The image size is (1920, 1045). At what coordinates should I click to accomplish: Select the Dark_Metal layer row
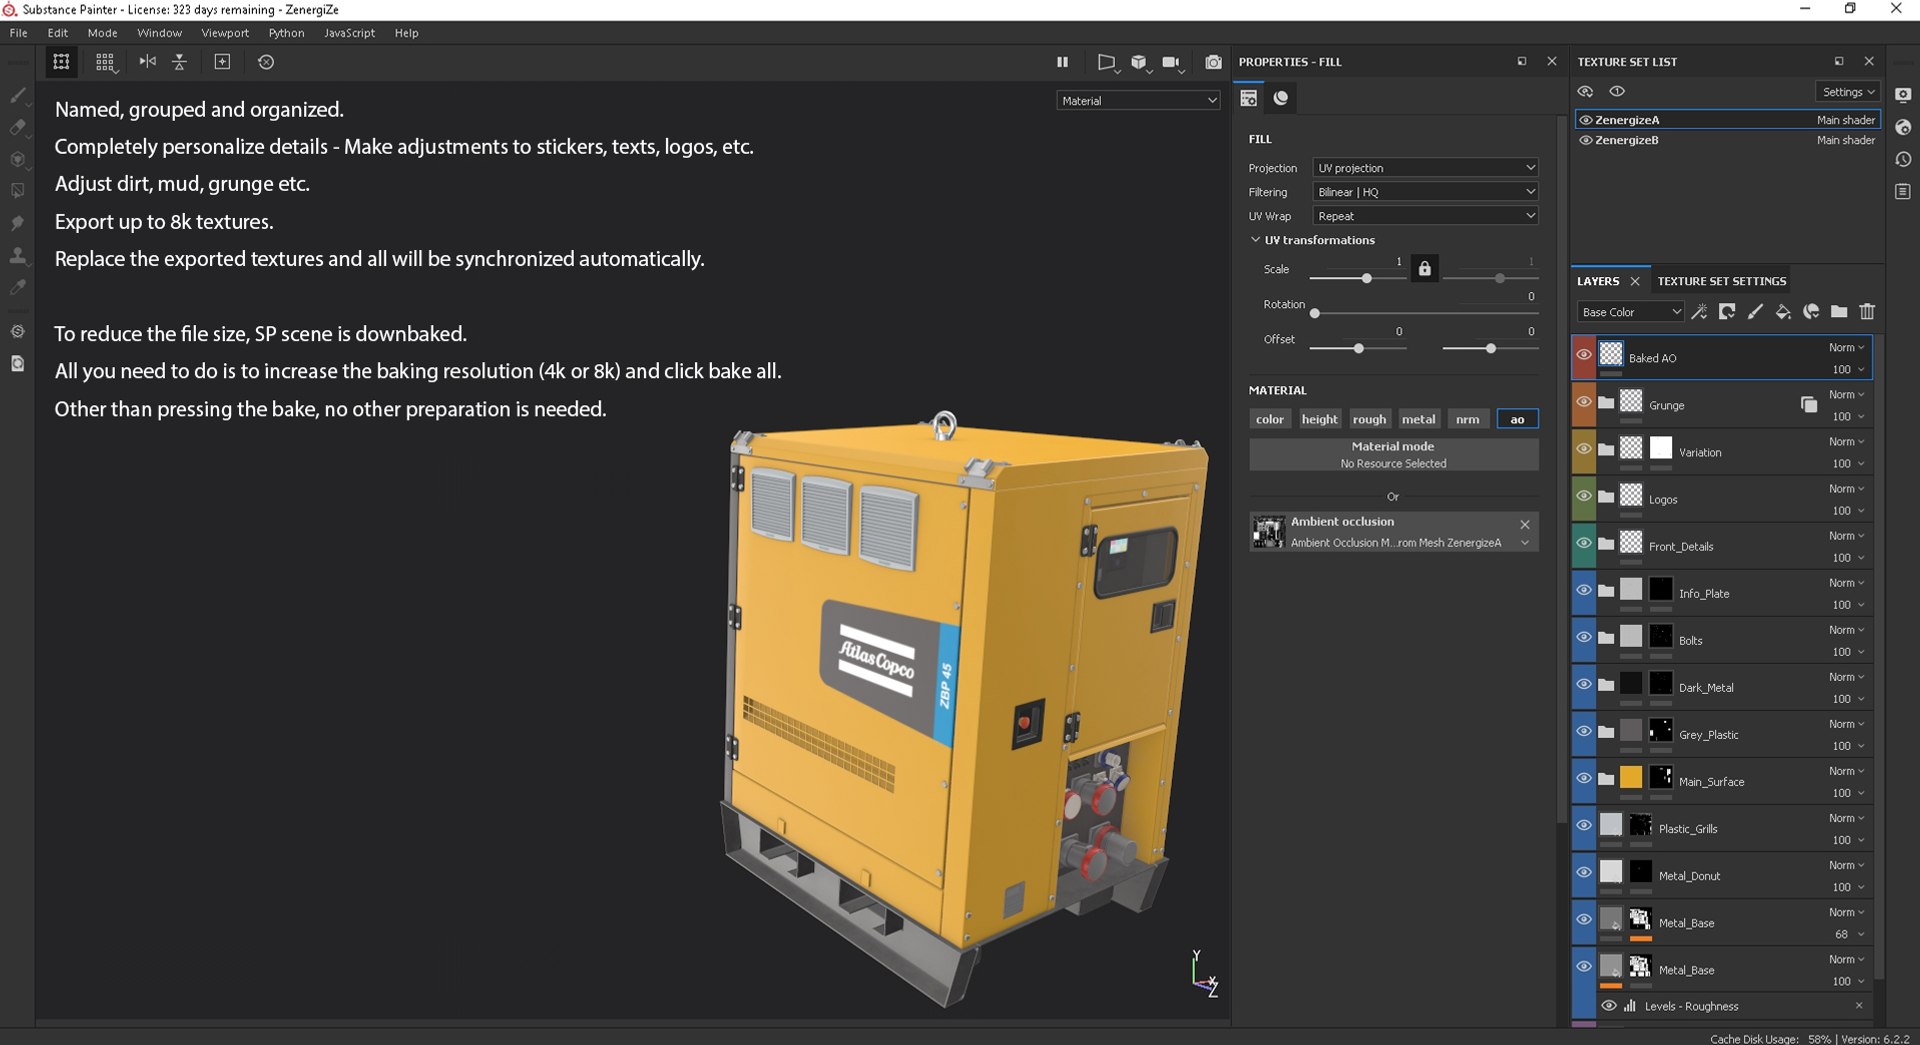click(1722, 687)
